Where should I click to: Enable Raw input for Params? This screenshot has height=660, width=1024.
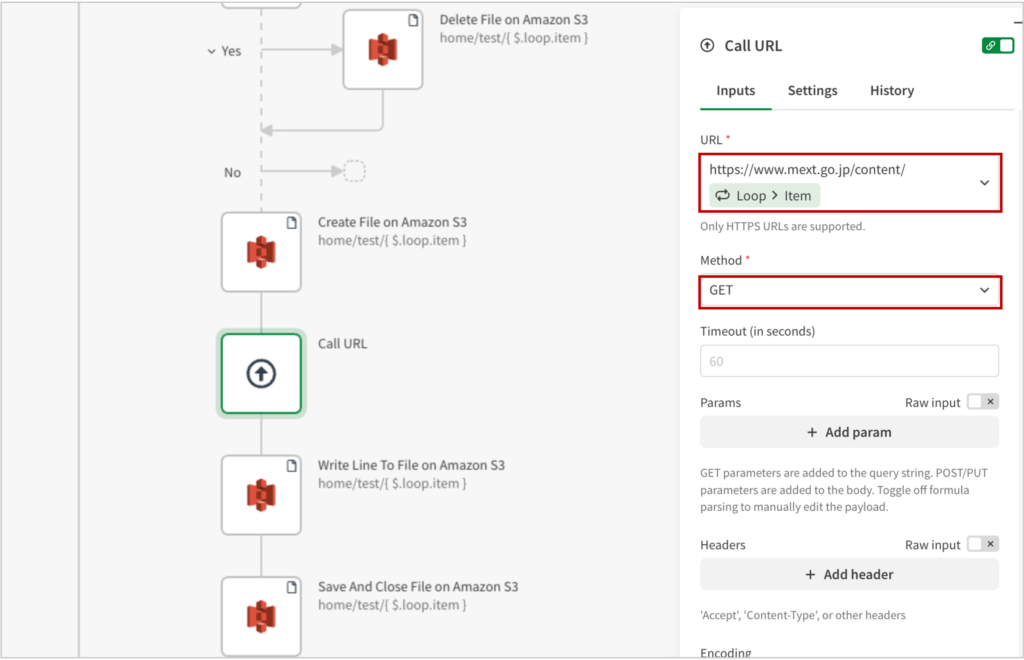pos(982,402)
